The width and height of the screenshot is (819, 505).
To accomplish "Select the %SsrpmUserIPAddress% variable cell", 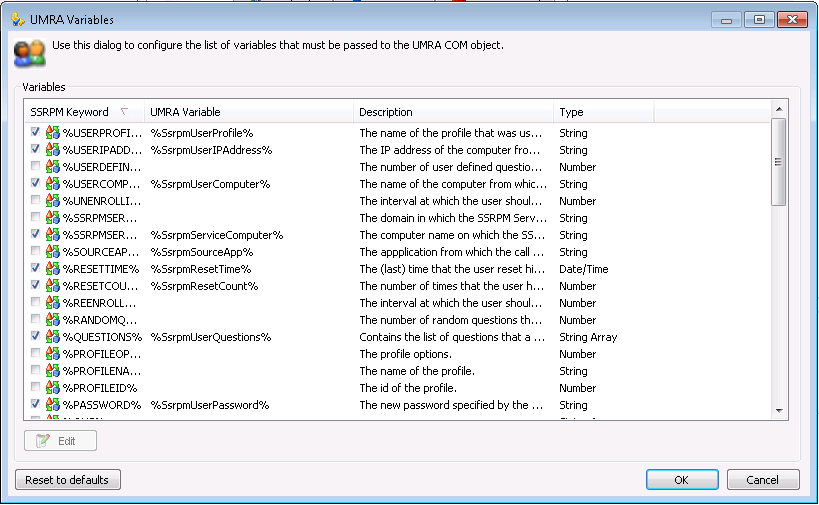I will 212,150.
